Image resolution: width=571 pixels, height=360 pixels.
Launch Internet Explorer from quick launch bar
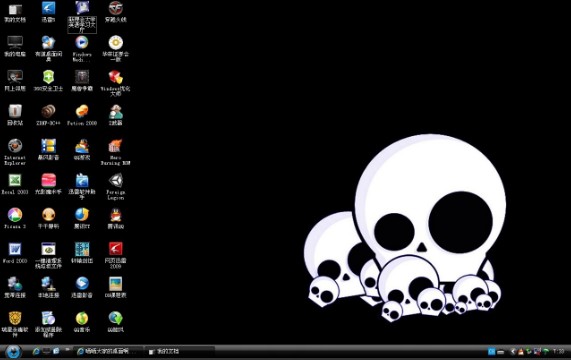click(x=36, y=351)
